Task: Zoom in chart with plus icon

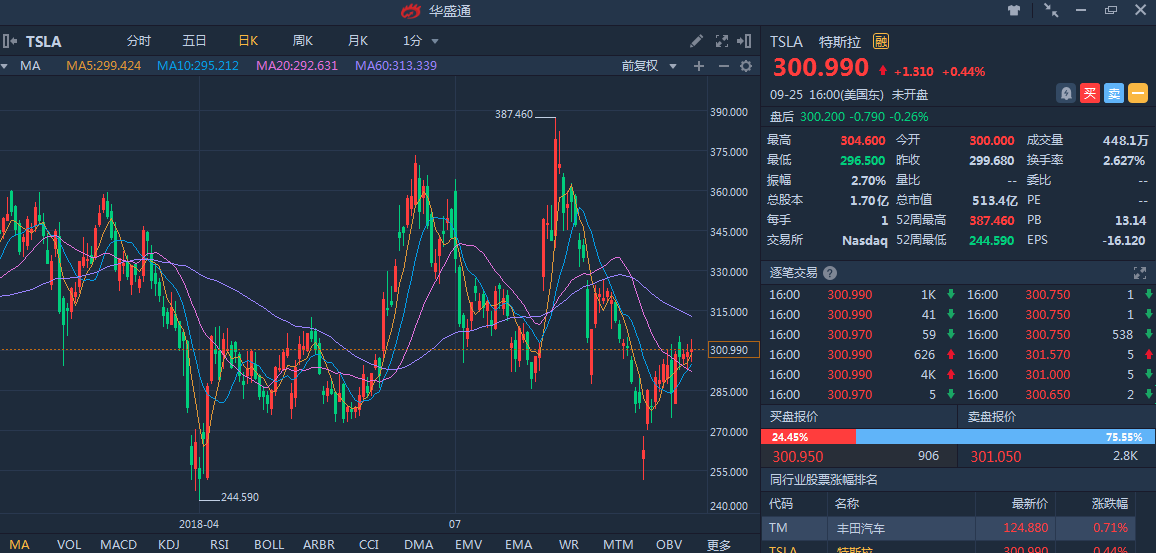Action: tap(699, 66)
